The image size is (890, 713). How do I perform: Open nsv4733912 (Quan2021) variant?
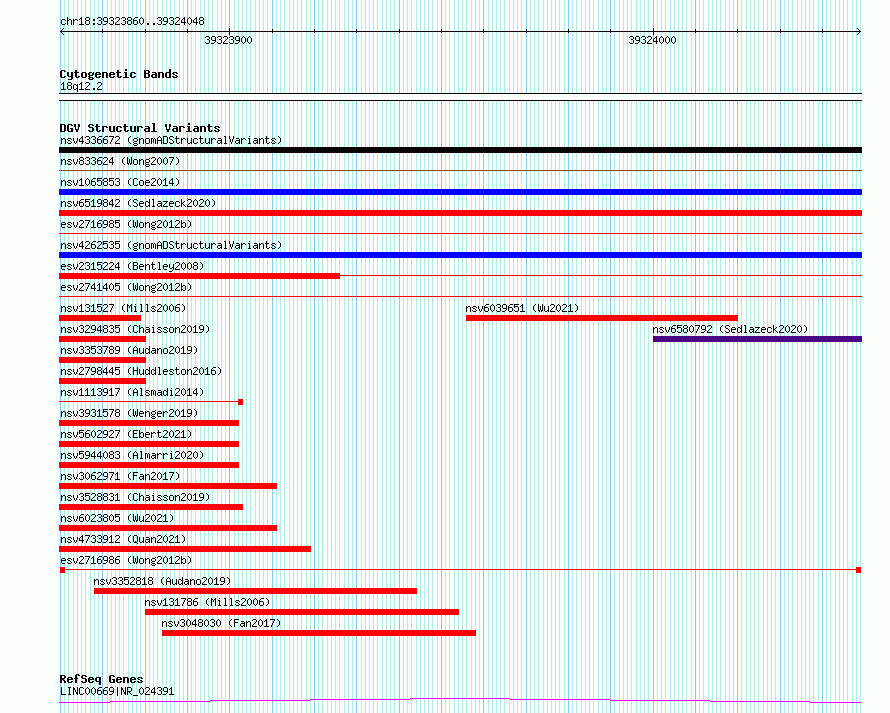(123, 539)
